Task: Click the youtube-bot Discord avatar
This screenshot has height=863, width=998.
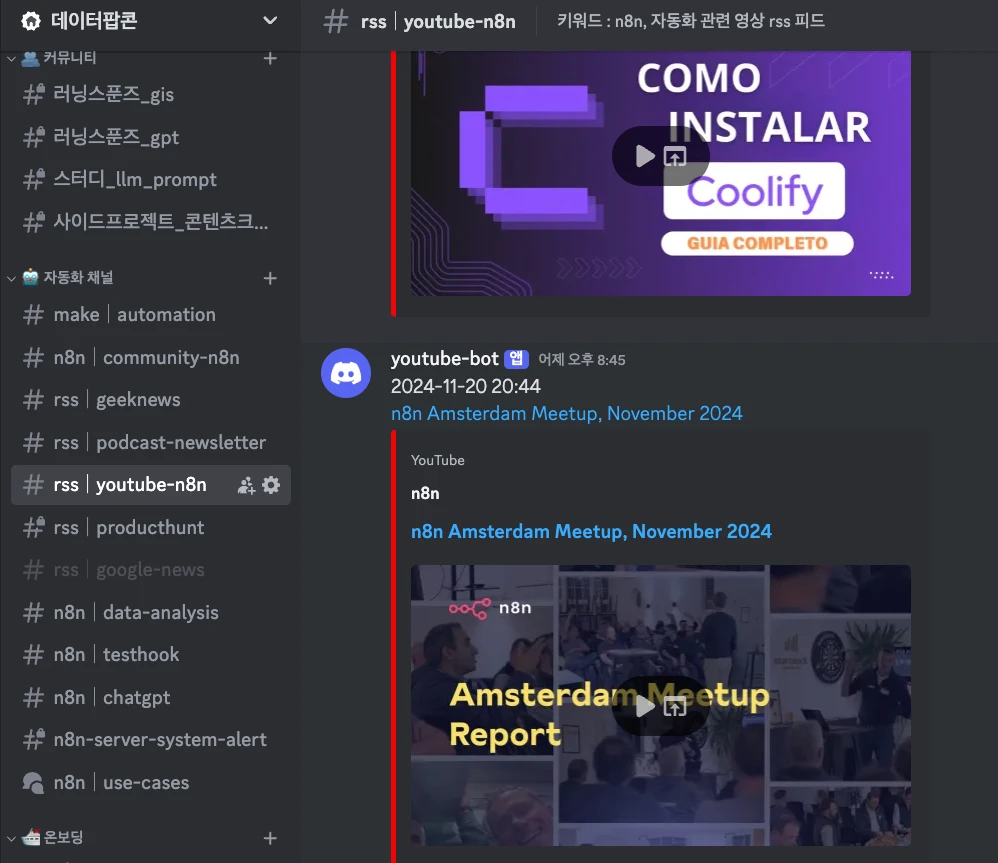Action: [346, 373]
